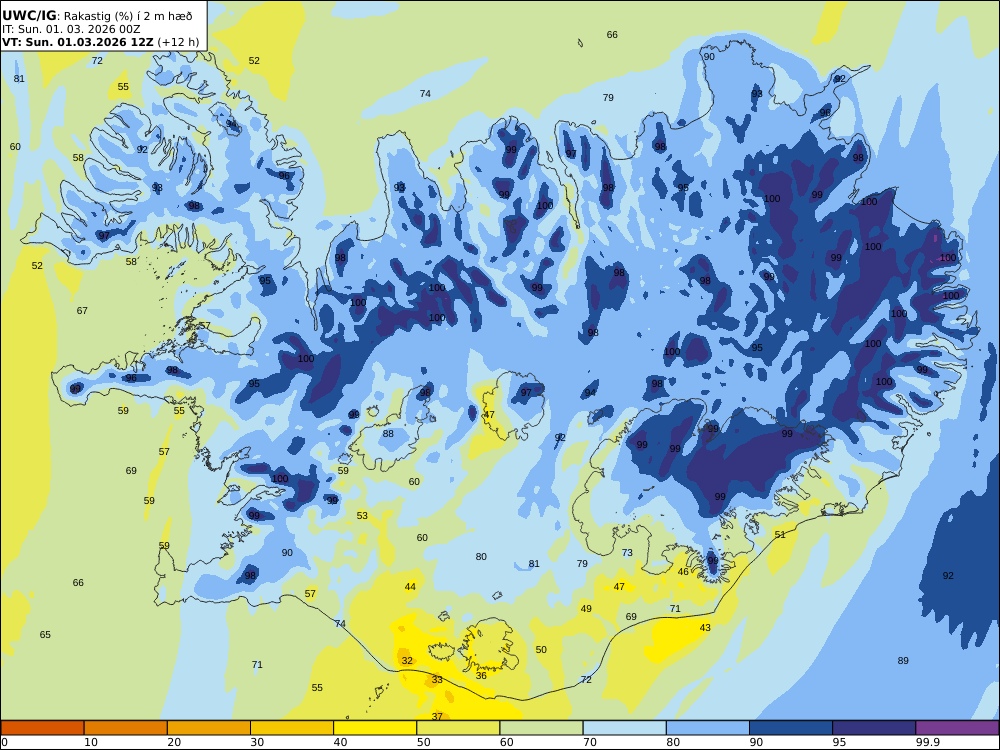The image size is (1000, 750).
Task: Click the "VT: Sun. 01.03.2026 12Z (+12 h)" line
Action: [x=100, y=42]
